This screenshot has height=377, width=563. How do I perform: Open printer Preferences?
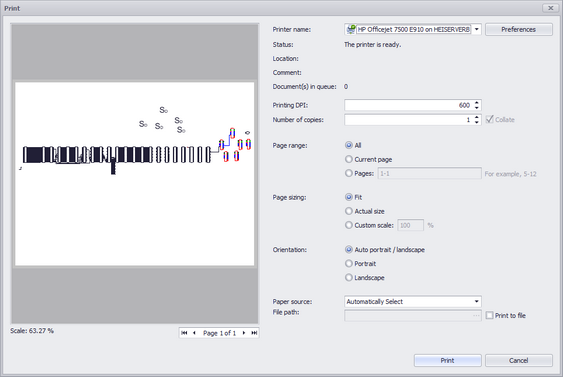[x=518, y=29]
